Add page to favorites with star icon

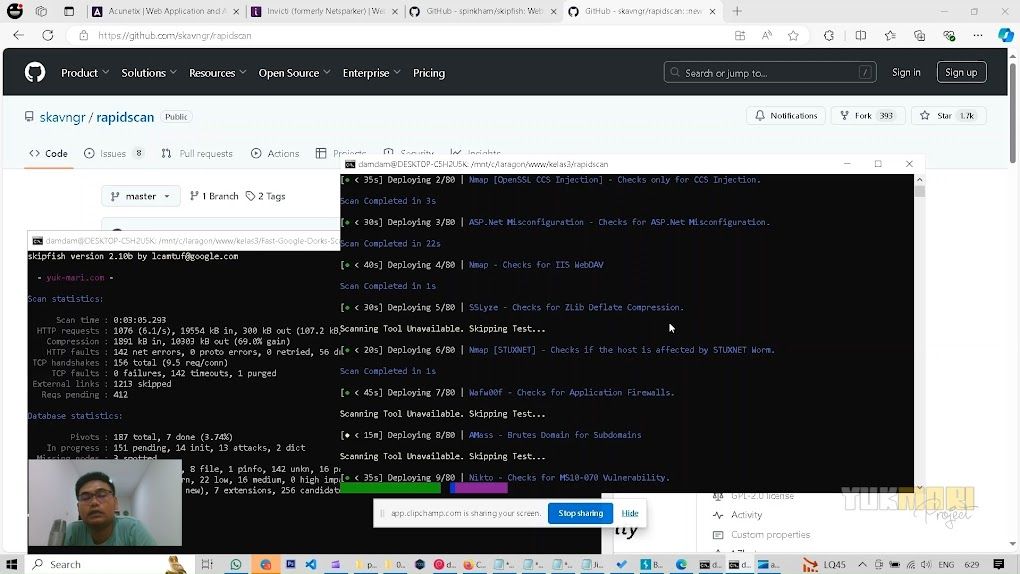[793, 36]
